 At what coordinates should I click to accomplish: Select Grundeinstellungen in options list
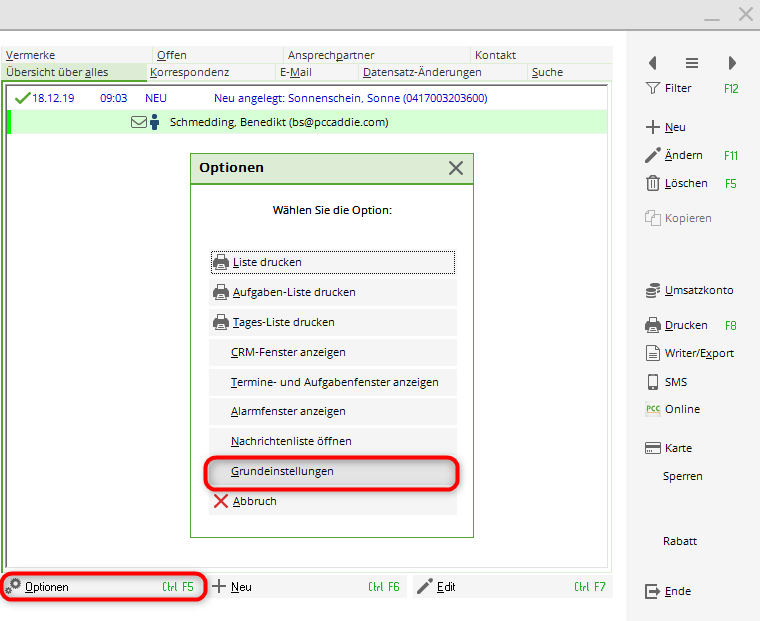332,471
